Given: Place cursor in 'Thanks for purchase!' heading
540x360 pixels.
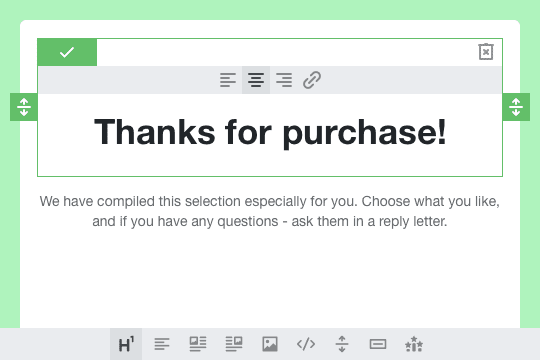Looking at the screenshot, I should (270, 133).
